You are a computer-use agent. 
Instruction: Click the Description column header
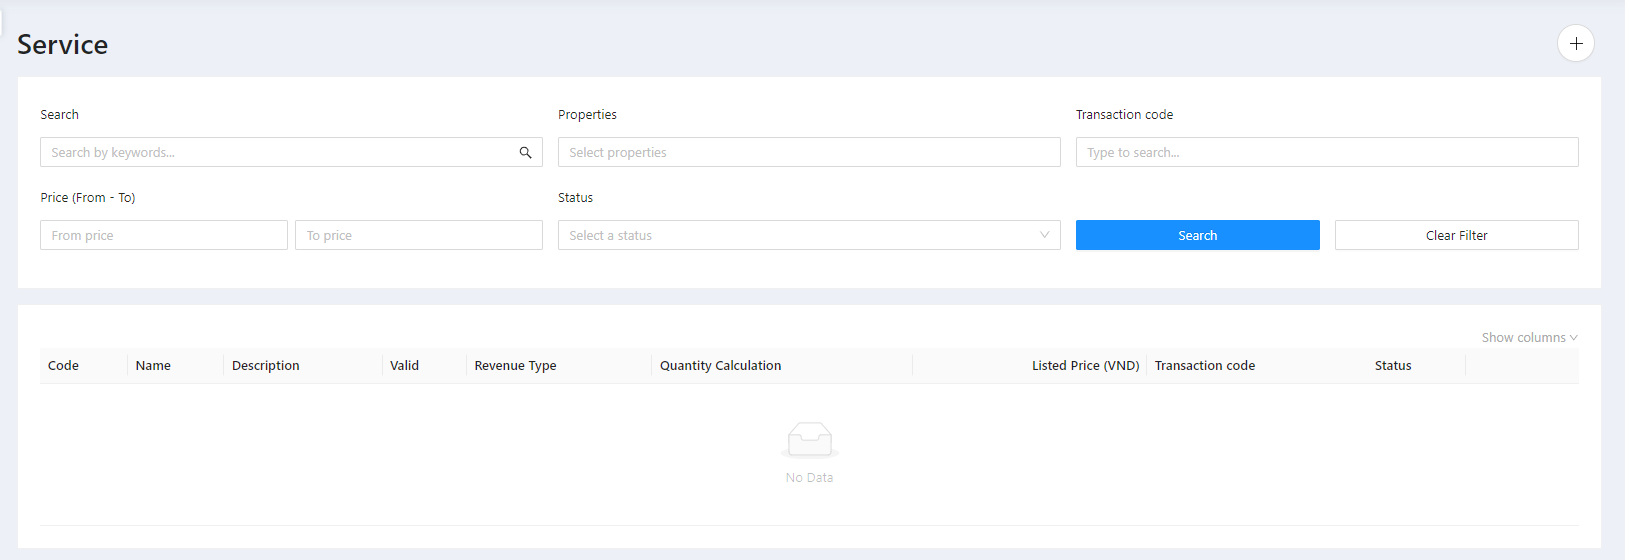pos(265,366)
